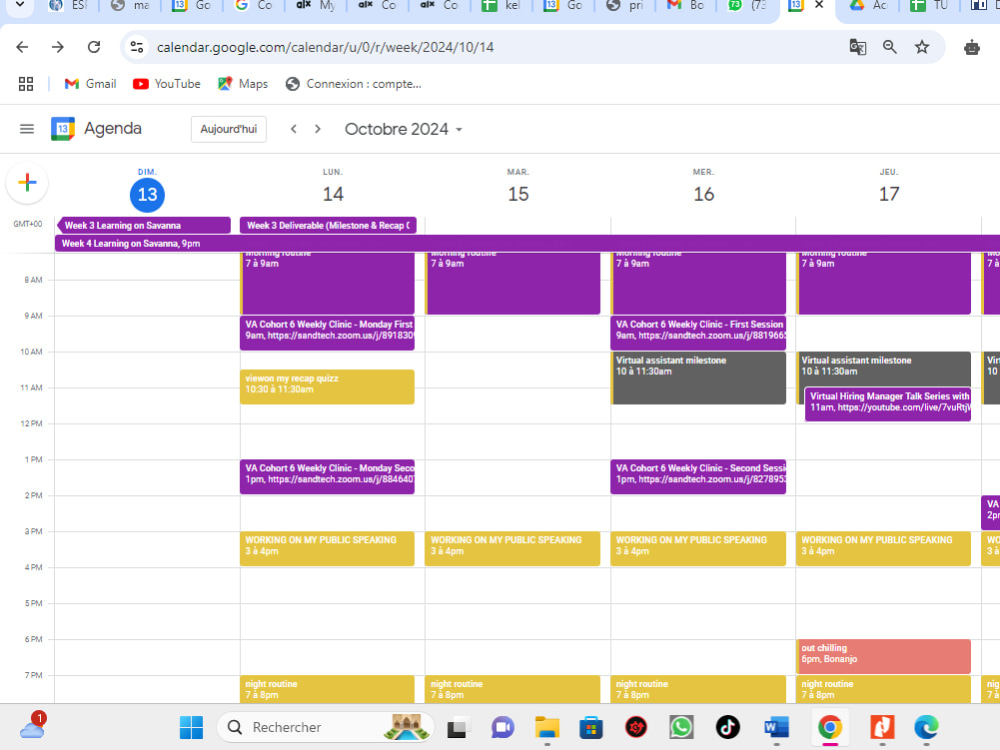Open the Octobre 2024 month dropdown
This screenshot has width=1000, height=750.
403,129
